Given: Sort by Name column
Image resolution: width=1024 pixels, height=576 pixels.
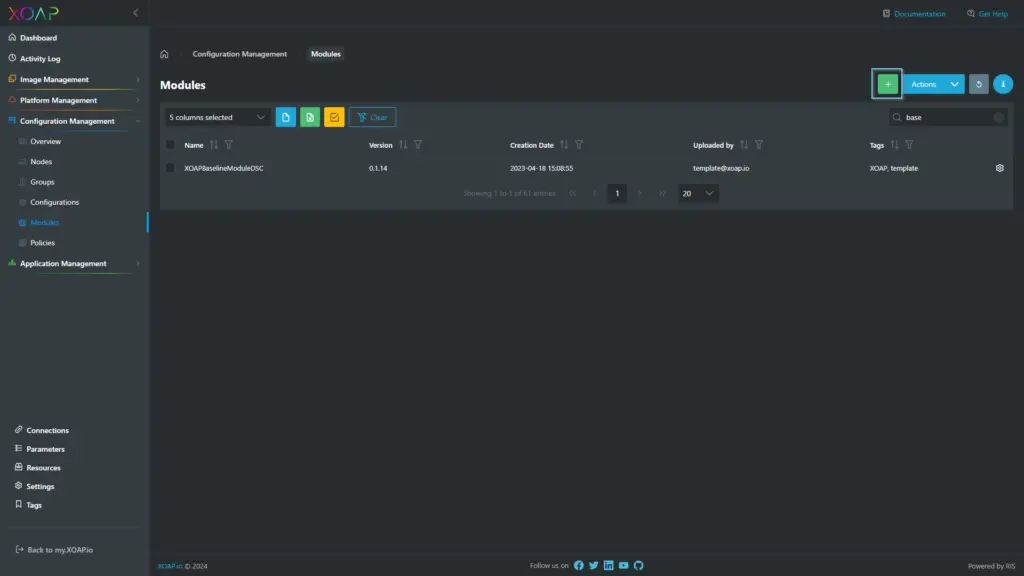Looking at the screenshot, I should coord(214,145).
